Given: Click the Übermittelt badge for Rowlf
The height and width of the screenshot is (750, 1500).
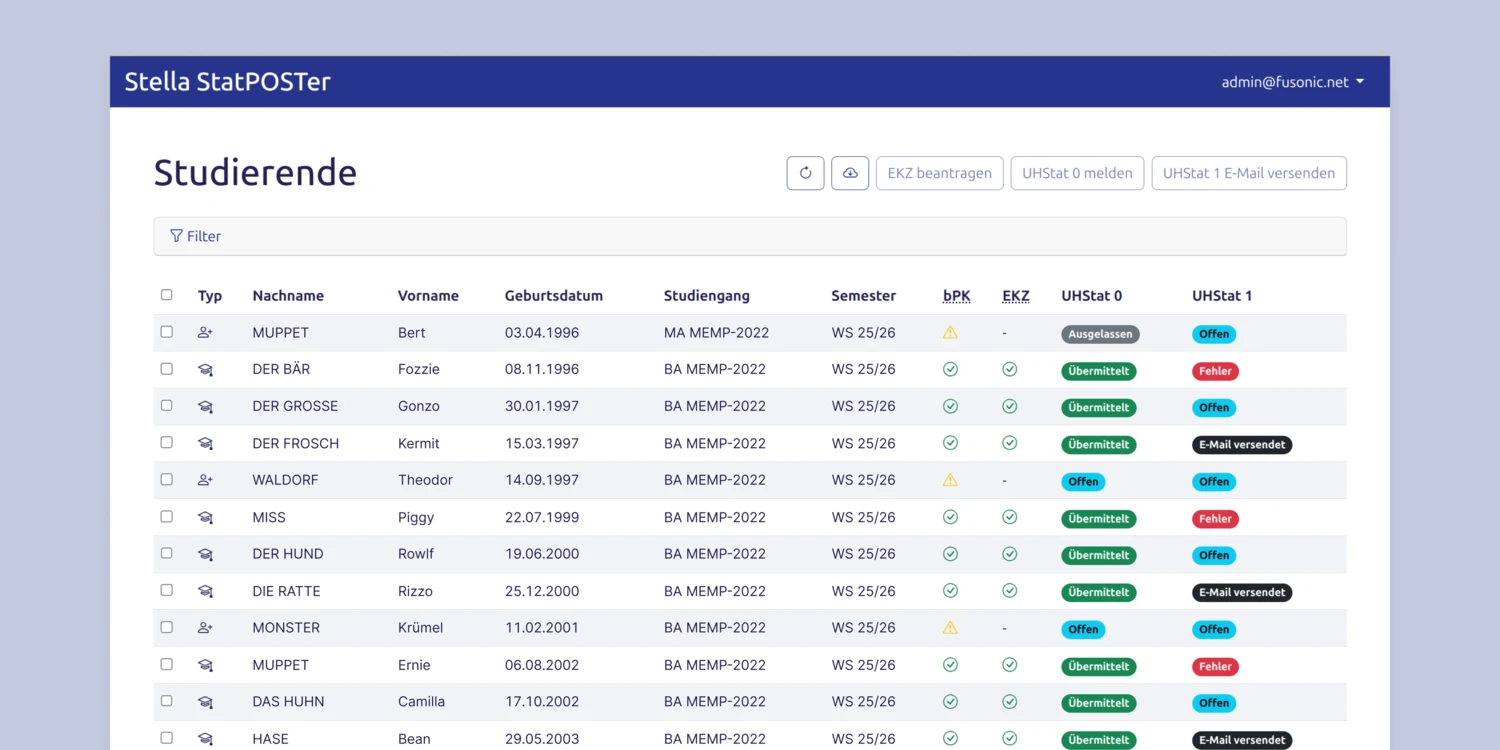Looking at the screenshot, I should click(x=1099, y=556).
